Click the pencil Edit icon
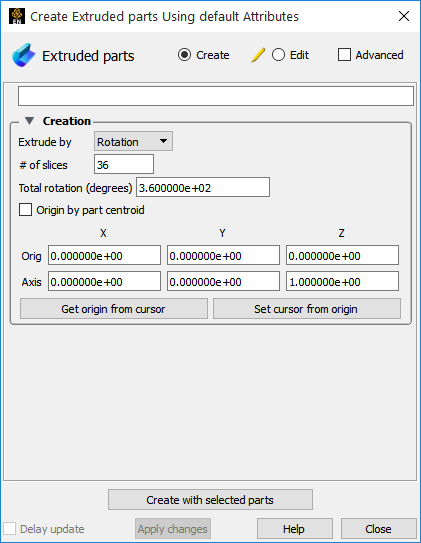This screenshot has width=421, height=543. pyautogui.click(x=258, y=55)
